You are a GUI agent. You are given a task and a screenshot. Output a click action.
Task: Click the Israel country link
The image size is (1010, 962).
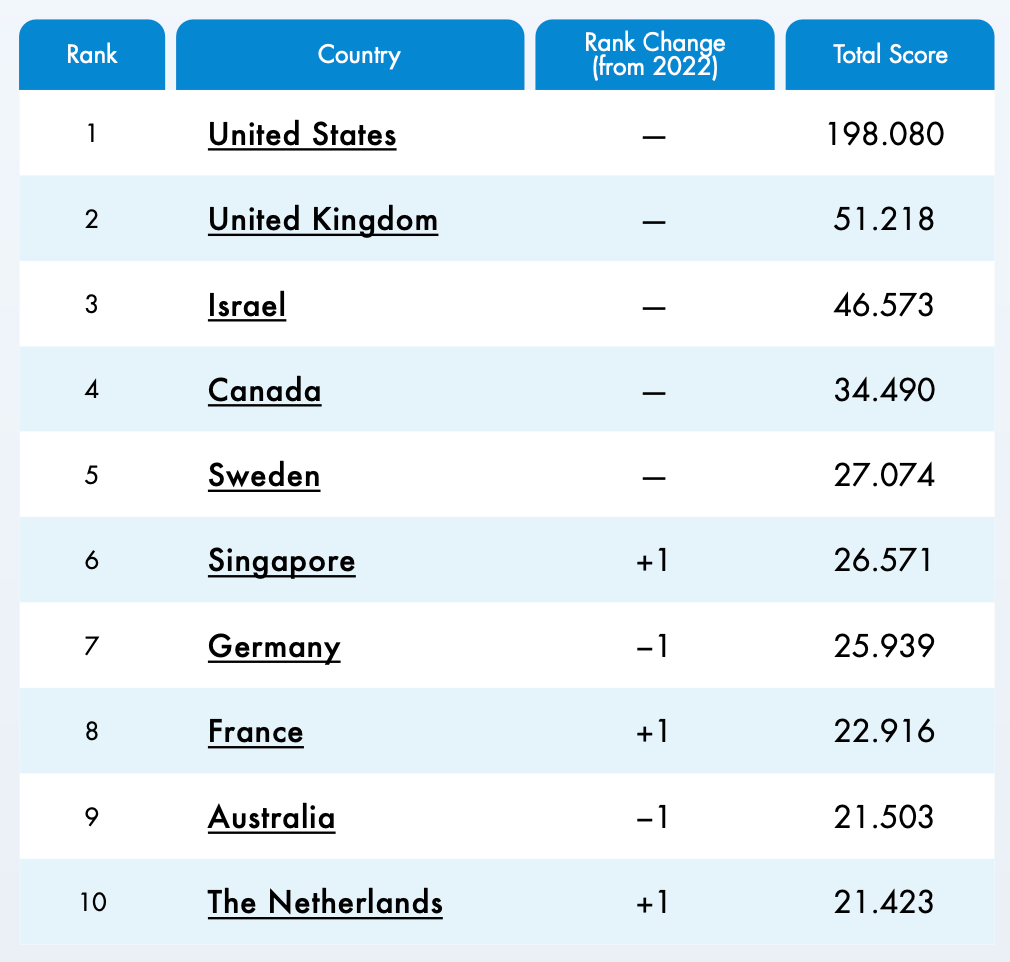(x=247, y=304)
